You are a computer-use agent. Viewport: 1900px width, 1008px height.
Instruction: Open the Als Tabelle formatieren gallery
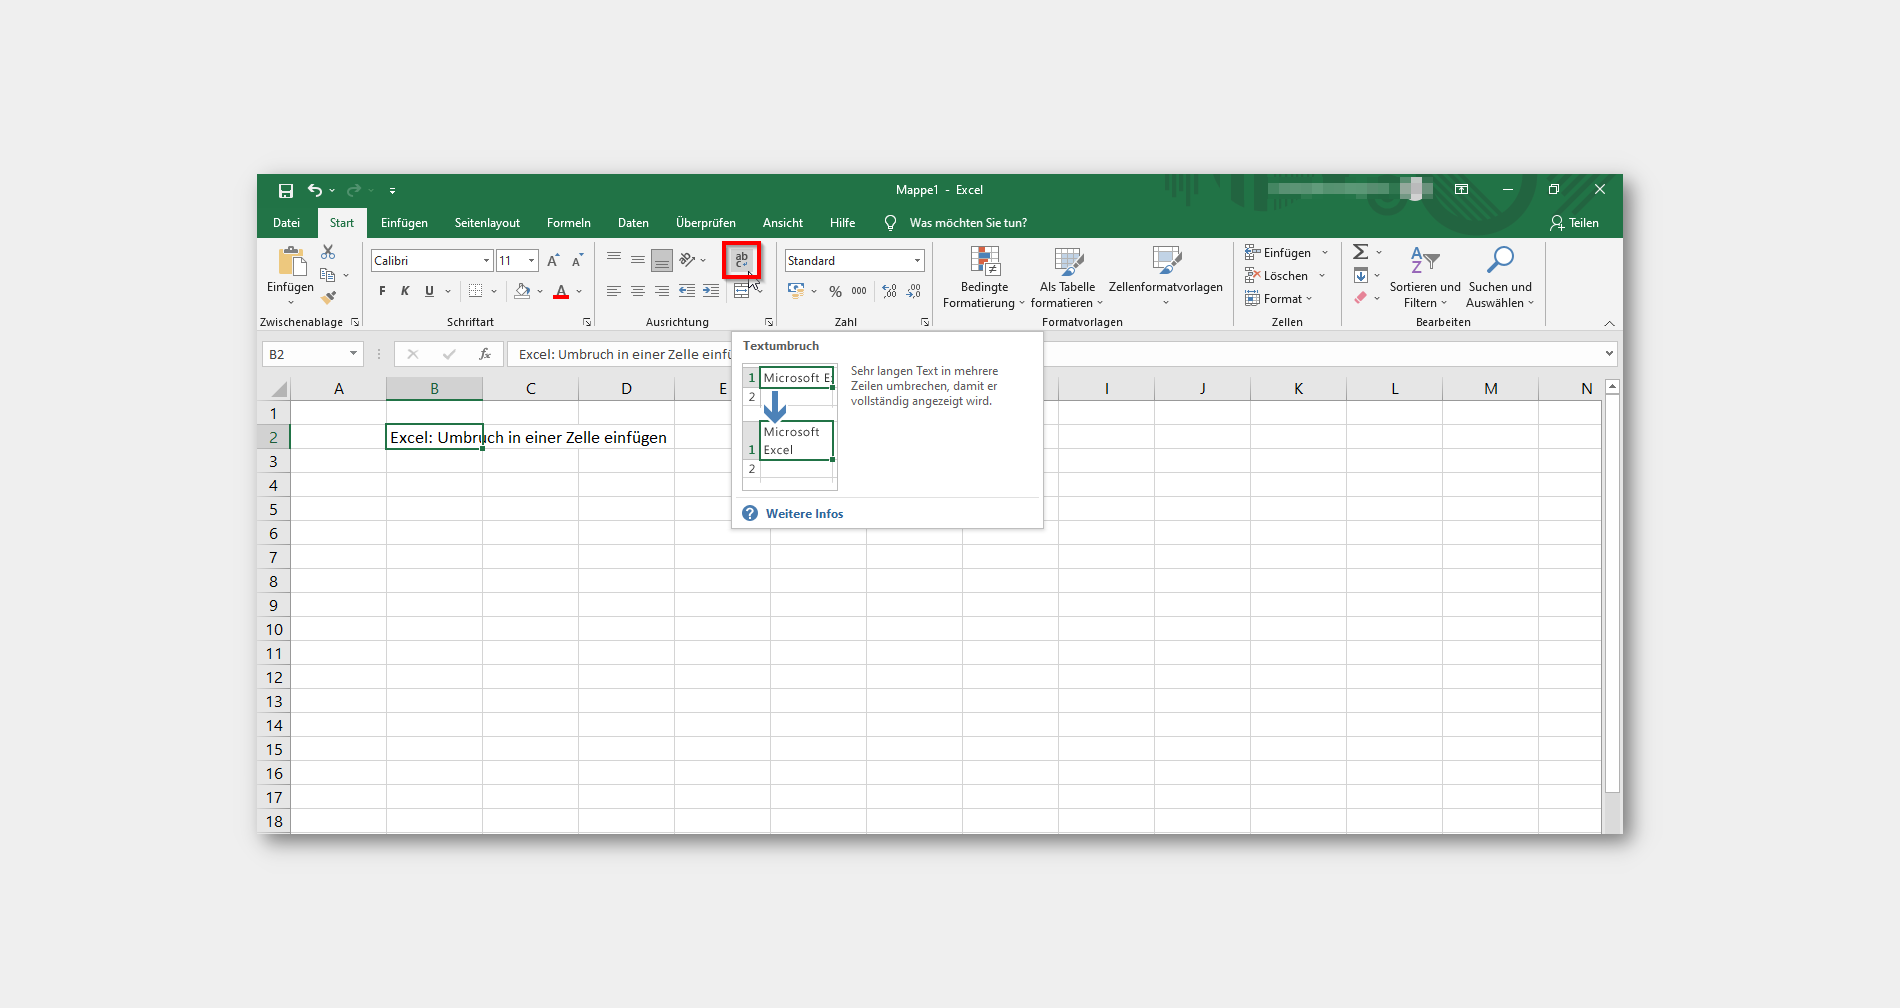pyautogui.click(x=1067, y=277)
